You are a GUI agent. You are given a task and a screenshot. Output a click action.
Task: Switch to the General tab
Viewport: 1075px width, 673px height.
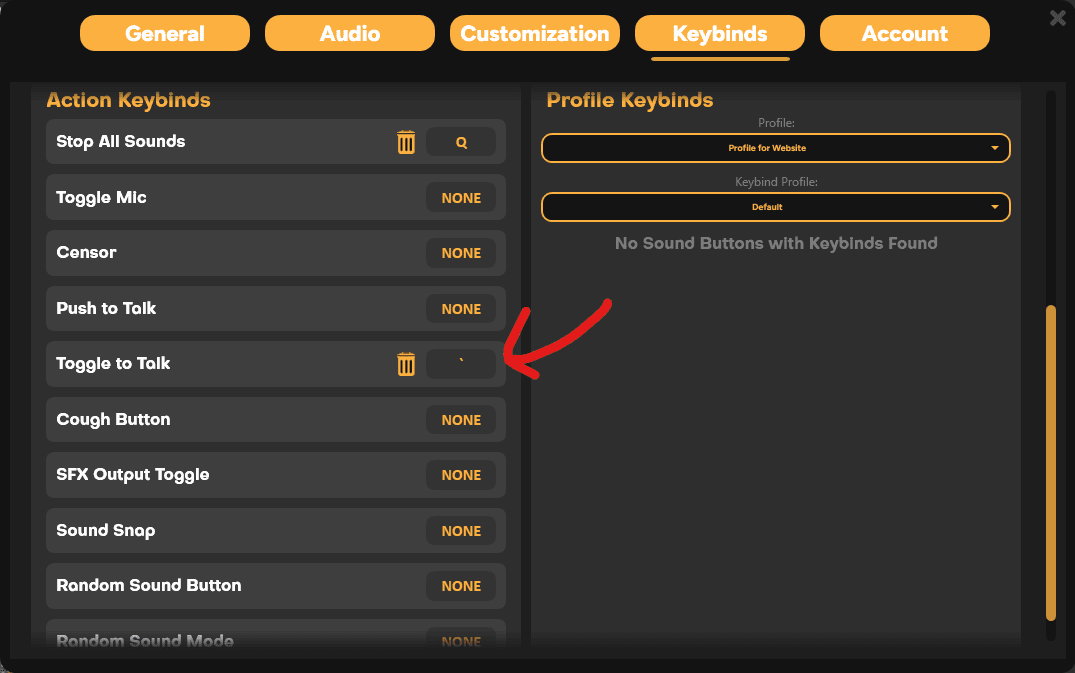164,33
